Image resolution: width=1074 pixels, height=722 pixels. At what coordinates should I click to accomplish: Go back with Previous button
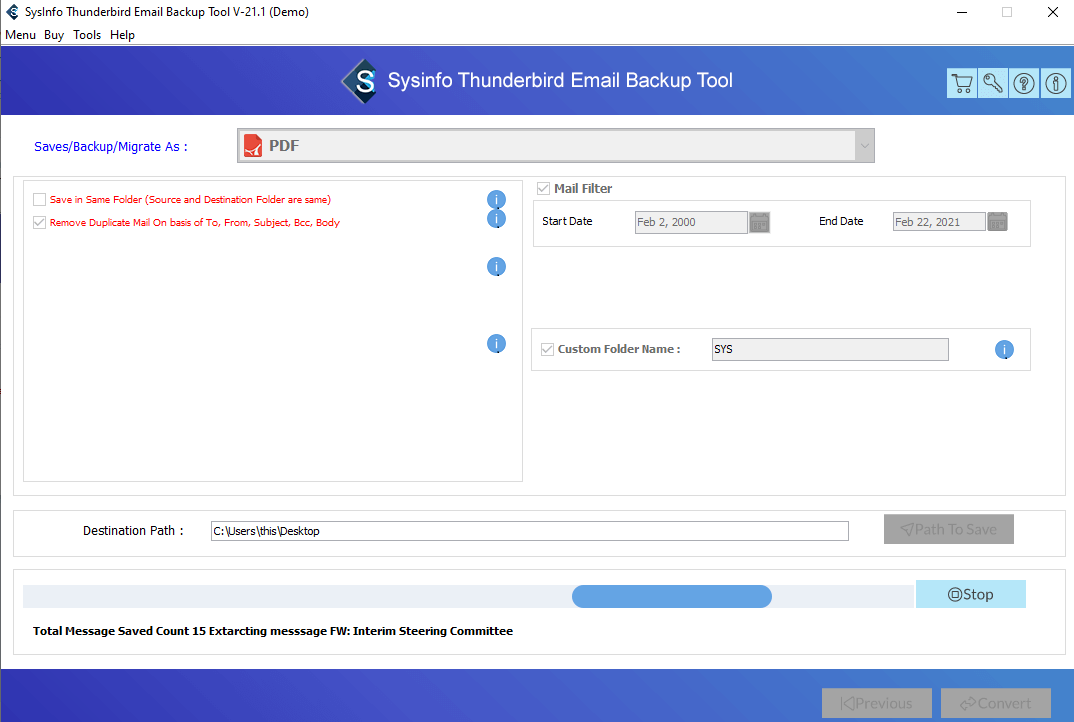(x=877, y=704)
